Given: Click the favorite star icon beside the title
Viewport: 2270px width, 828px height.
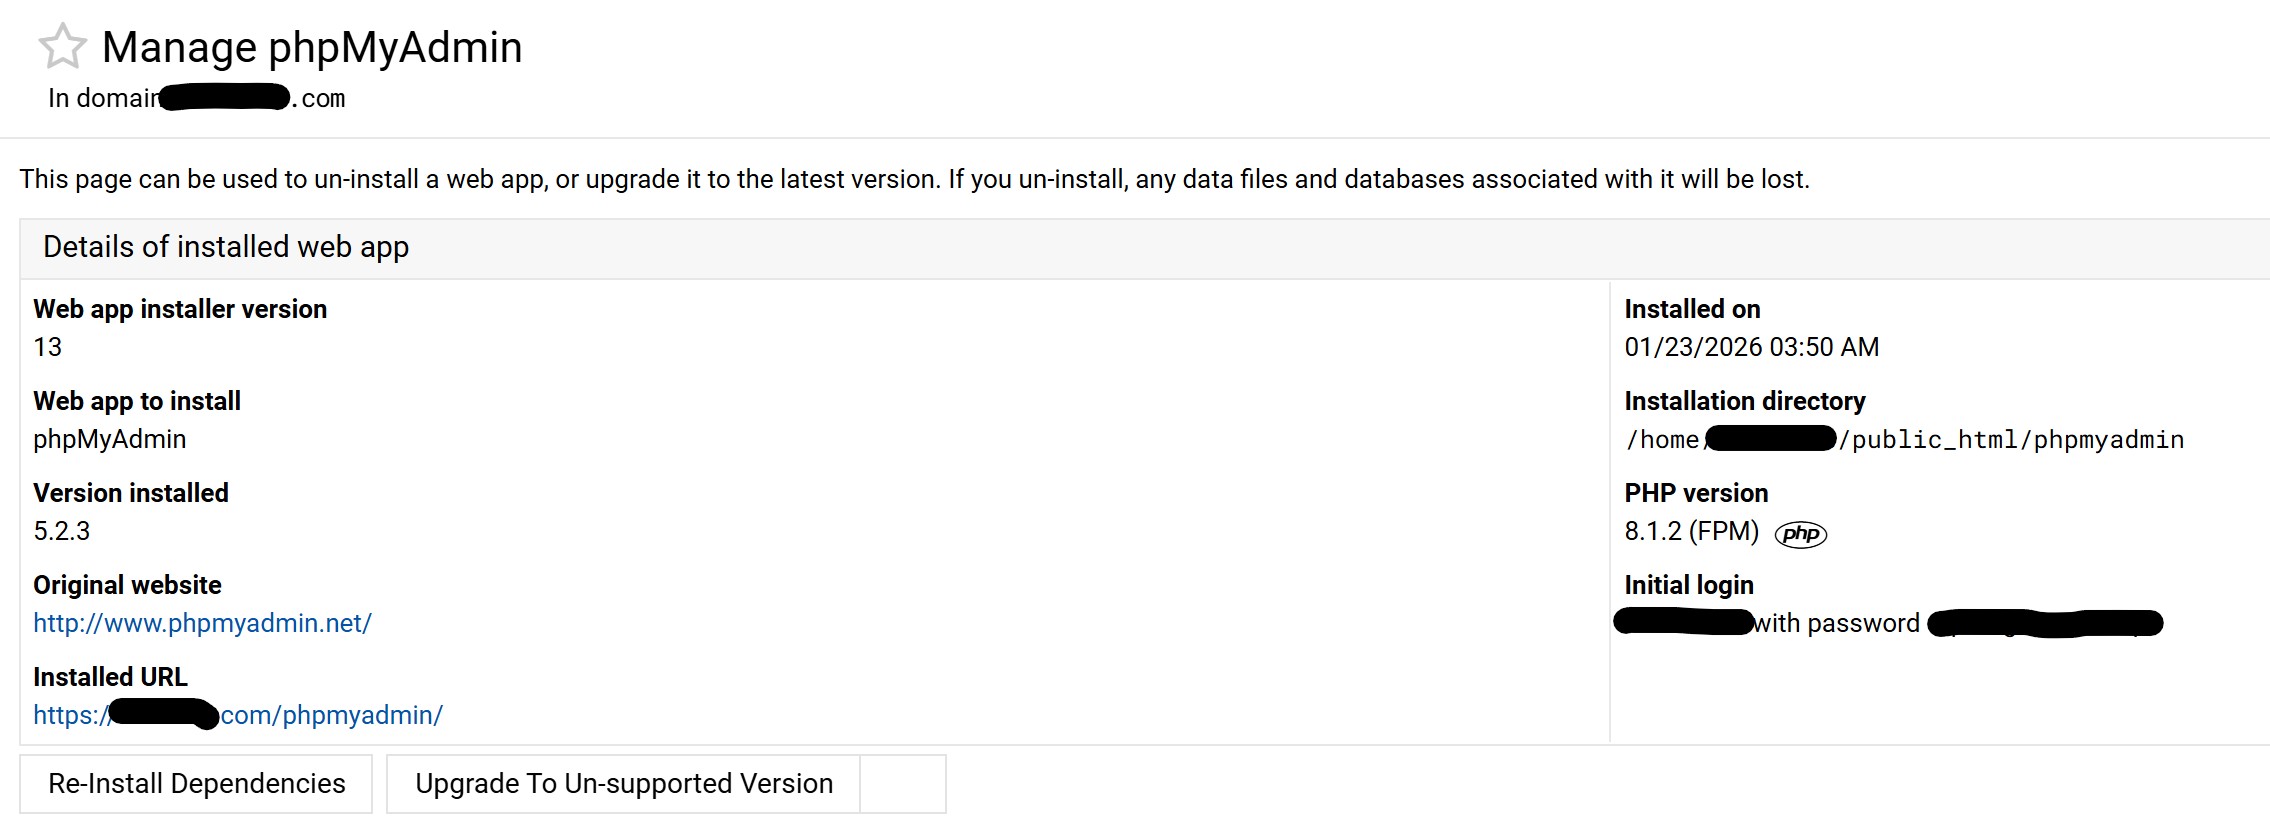Looking at the screenshot, I should pyautogui.click(x=62, y=47).
